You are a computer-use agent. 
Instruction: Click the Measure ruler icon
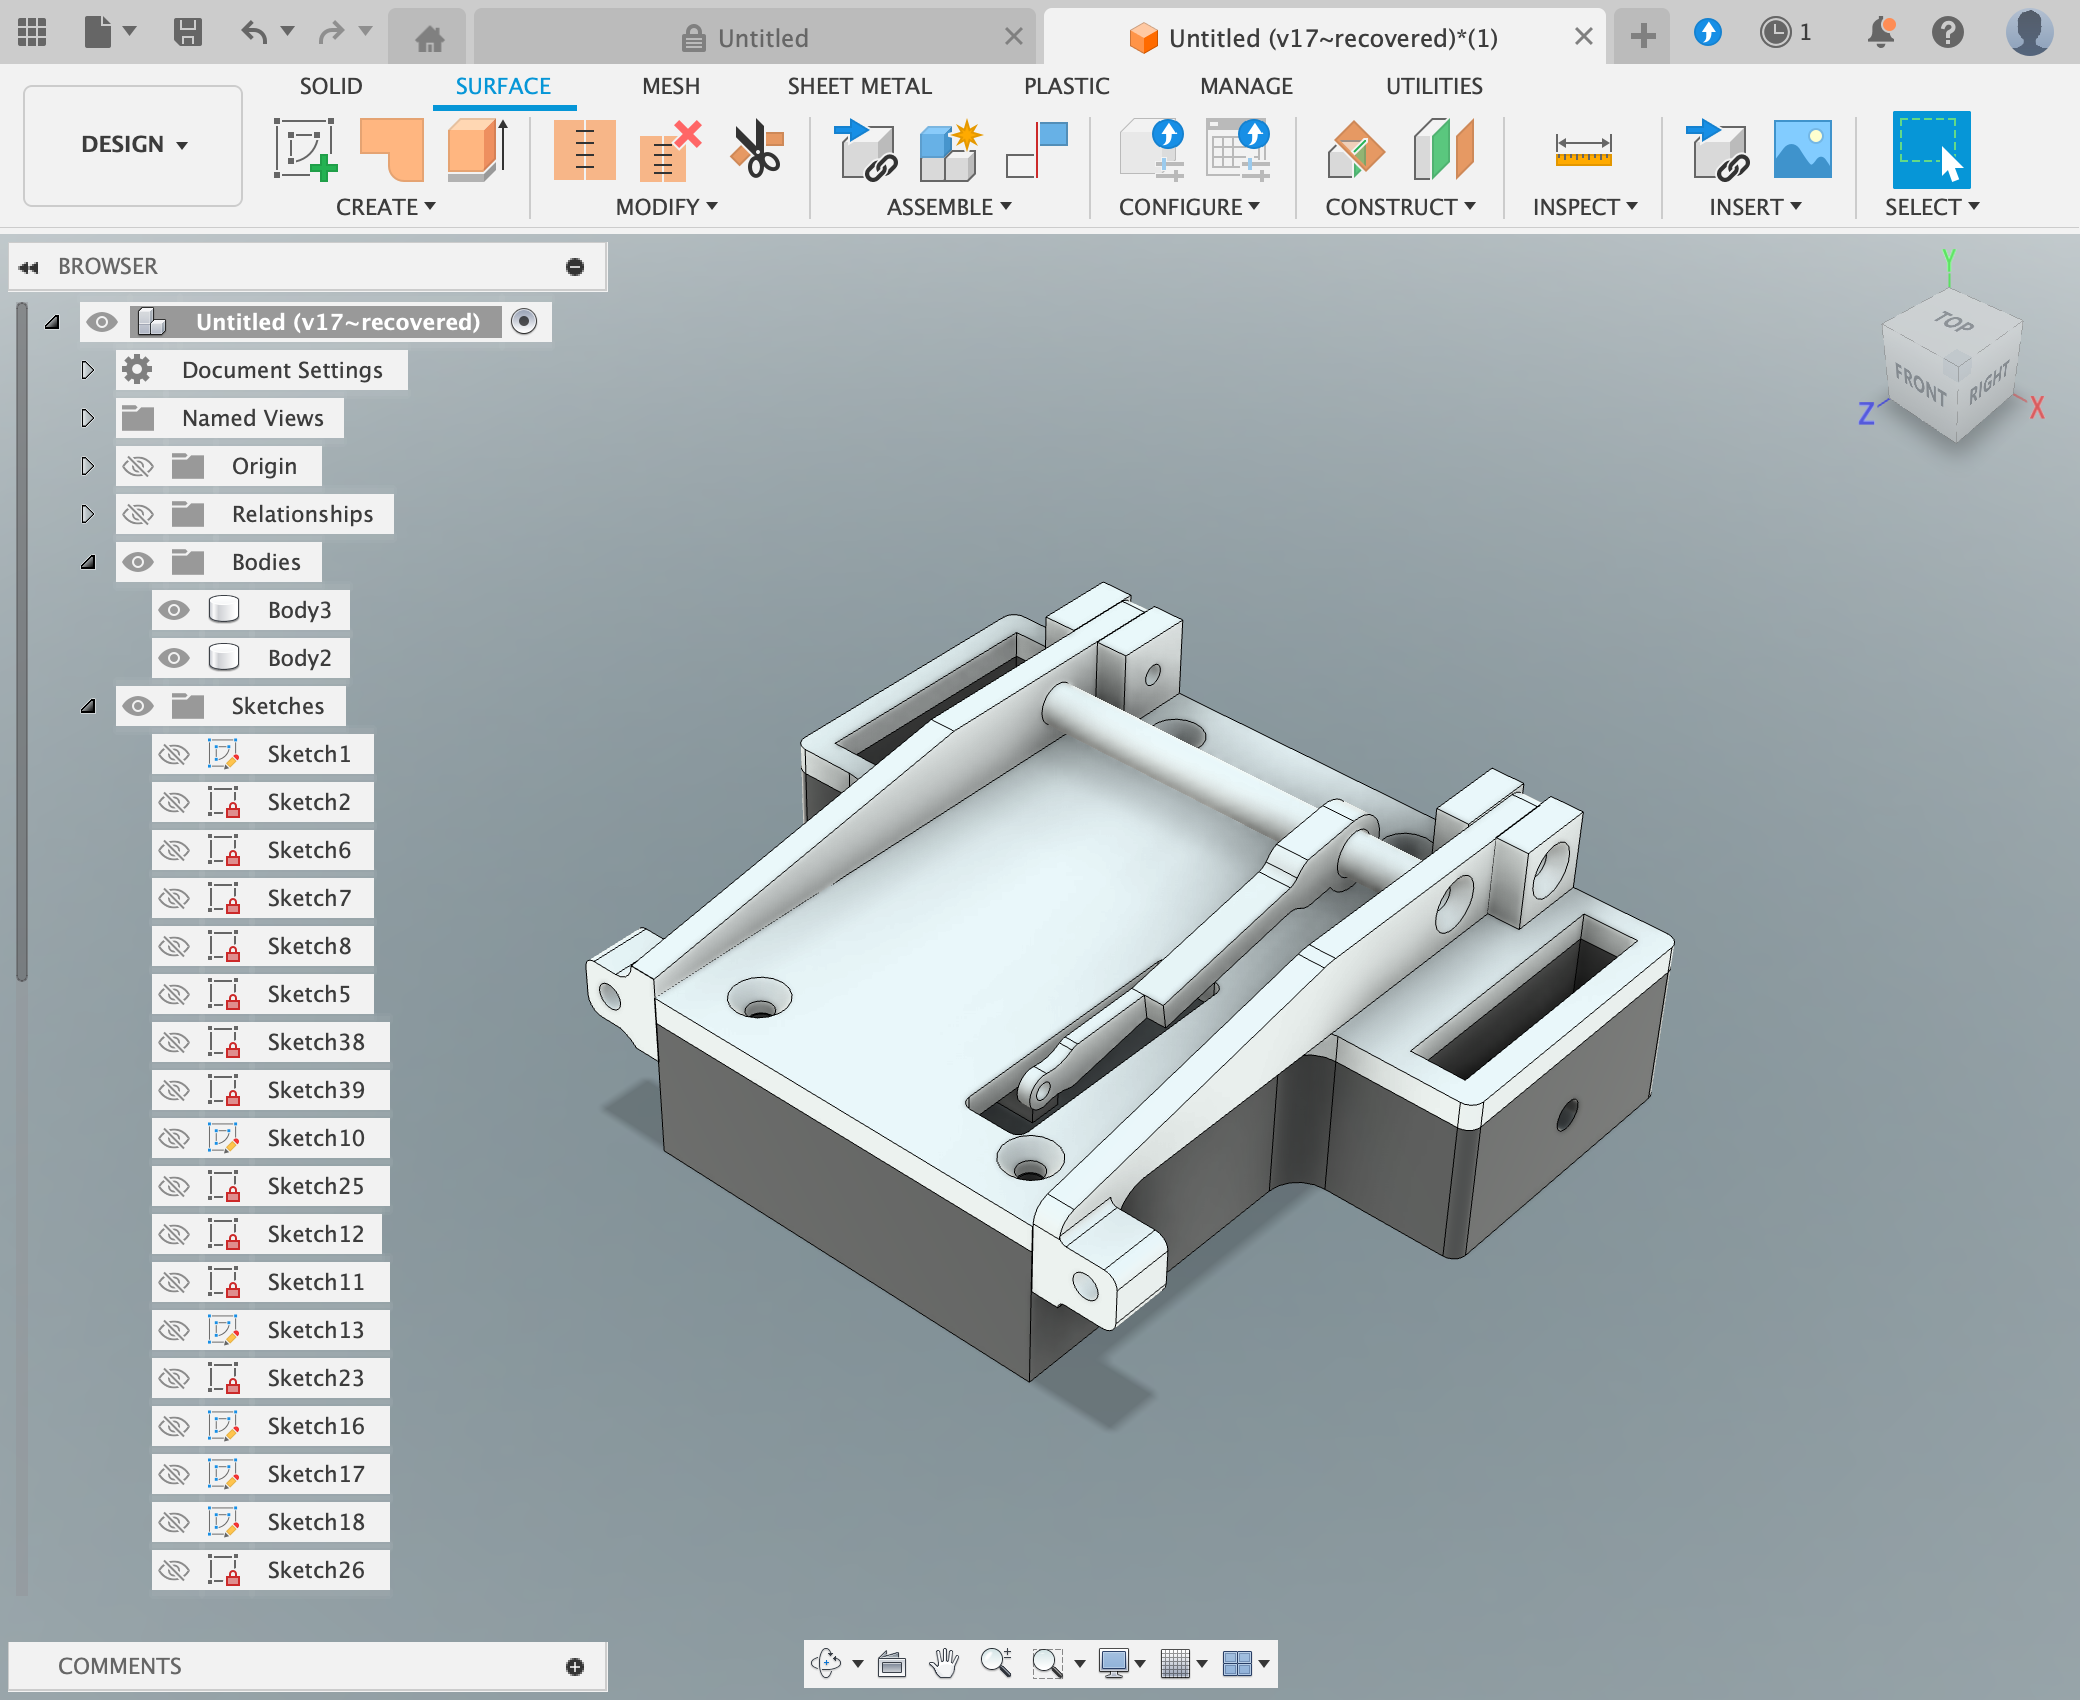1583,150
